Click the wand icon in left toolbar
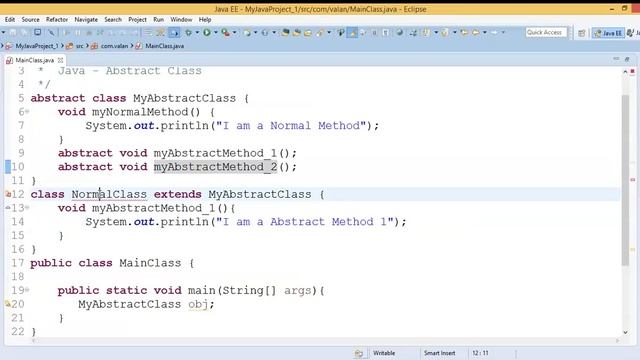Screen dimensions: 640x360 click(51, 32)
